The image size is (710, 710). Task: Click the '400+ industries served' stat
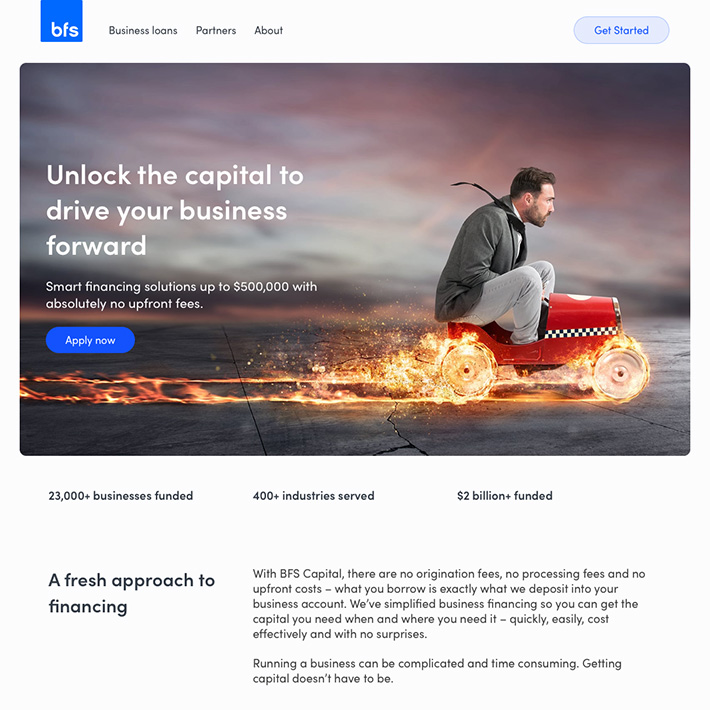[x=314, y=496]
